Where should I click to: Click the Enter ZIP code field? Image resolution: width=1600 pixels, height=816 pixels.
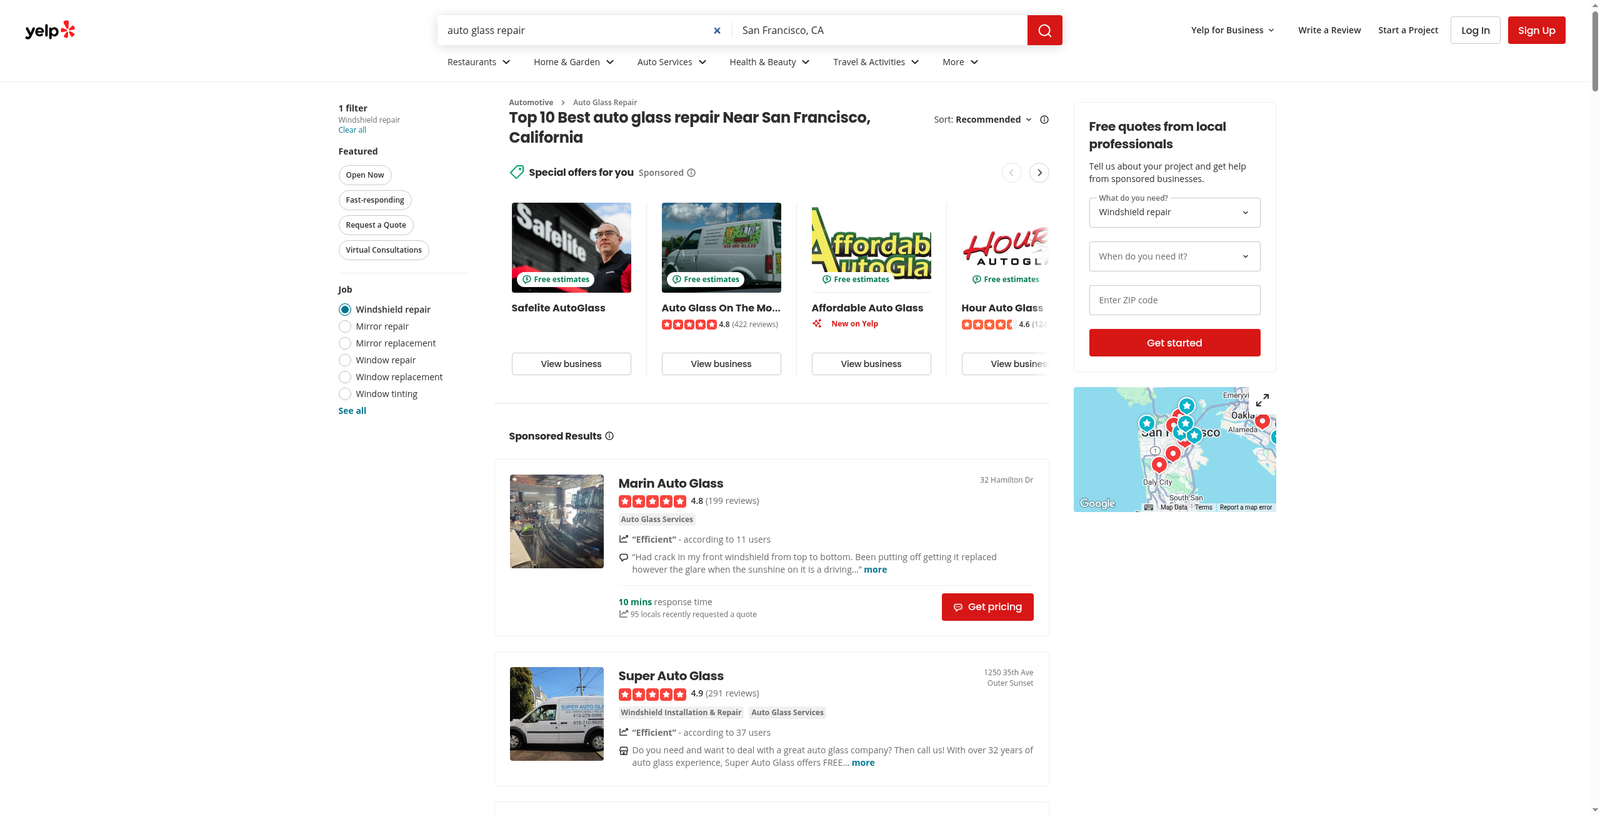[x=1174, y=300]
